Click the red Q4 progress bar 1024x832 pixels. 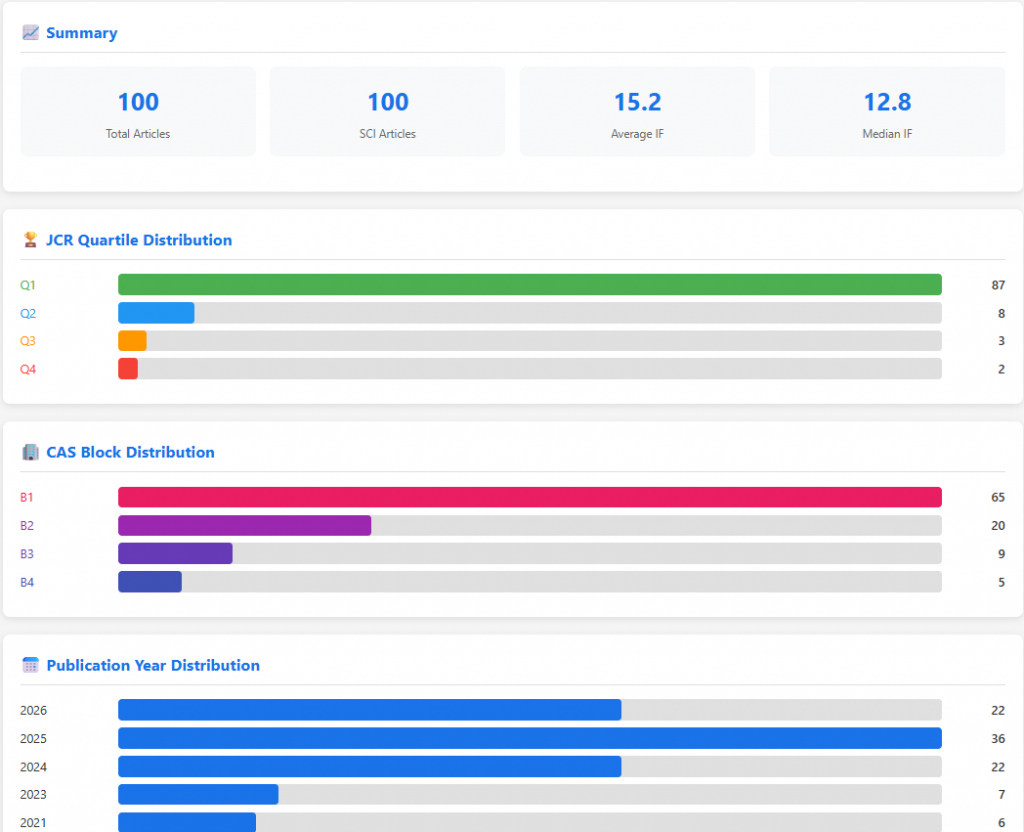click(x=128, y=369)
